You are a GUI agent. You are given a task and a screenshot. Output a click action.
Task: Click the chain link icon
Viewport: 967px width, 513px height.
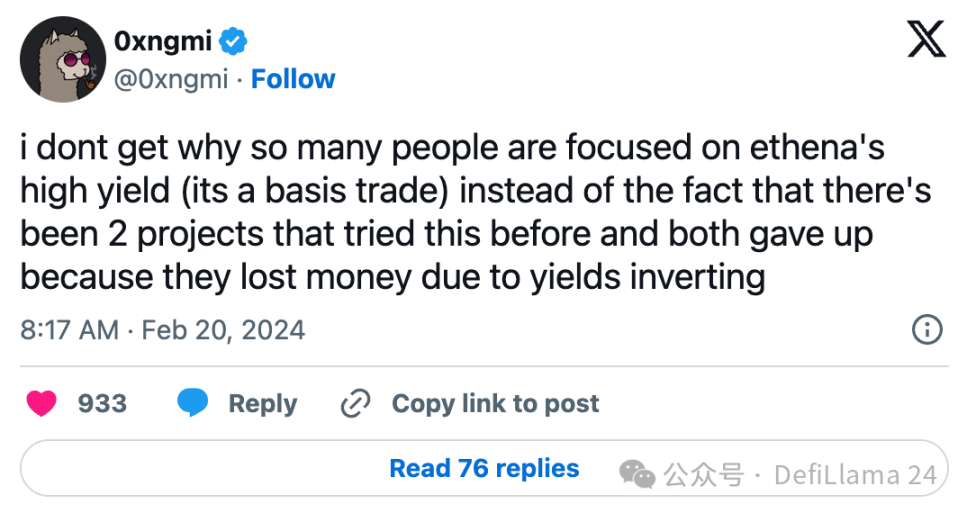pos(356,403)
